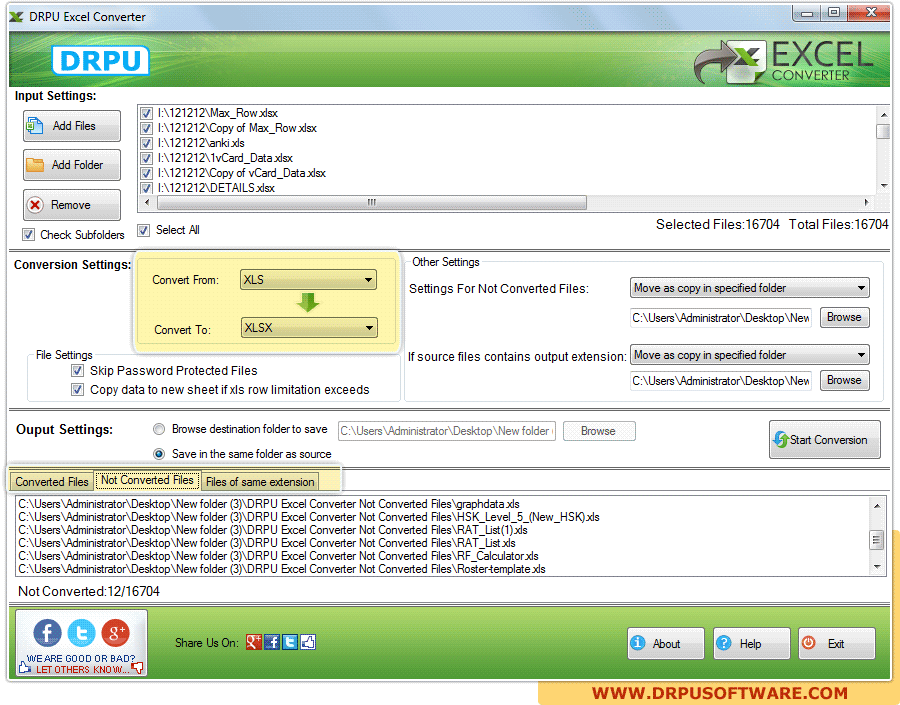Uncheck the I:\121212\Max_Row.xlsx file checkbox

click(x=146, y=113)
